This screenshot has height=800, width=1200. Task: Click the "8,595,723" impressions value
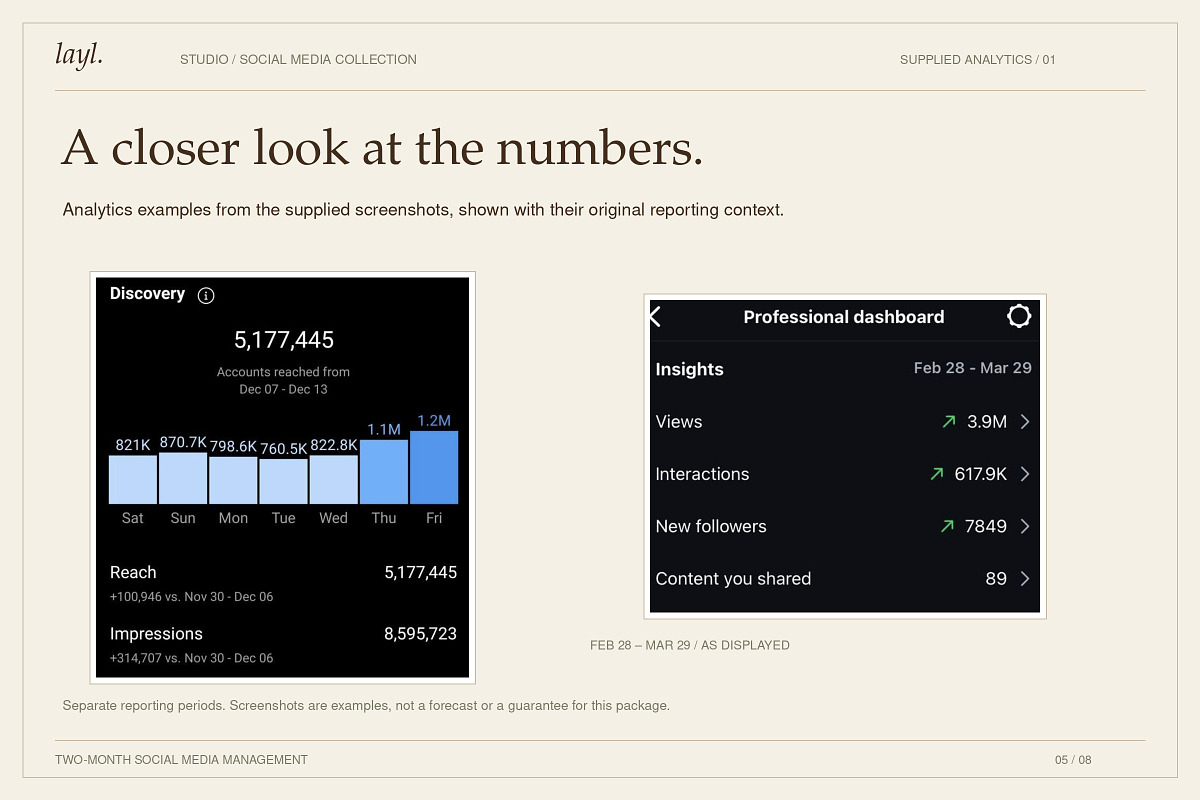pyautogui.click(x=420, y=634)
